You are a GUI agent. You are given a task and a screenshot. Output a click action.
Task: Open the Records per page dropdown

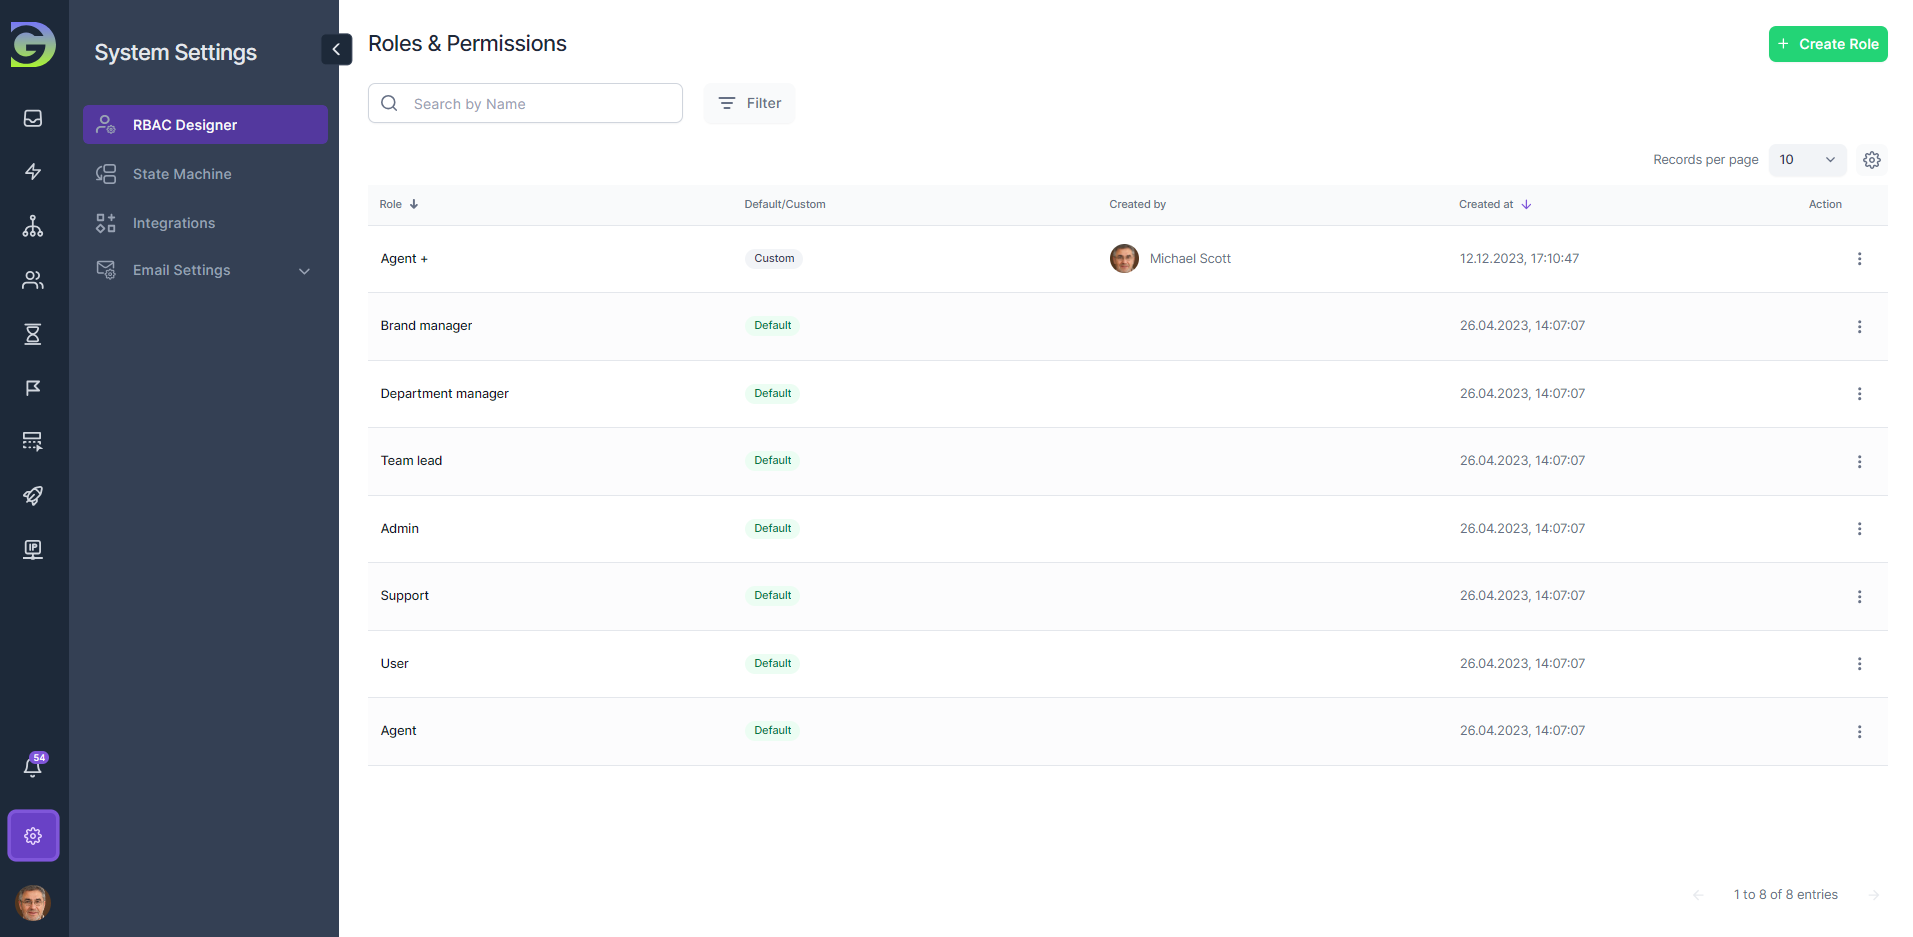(1806, 160)
